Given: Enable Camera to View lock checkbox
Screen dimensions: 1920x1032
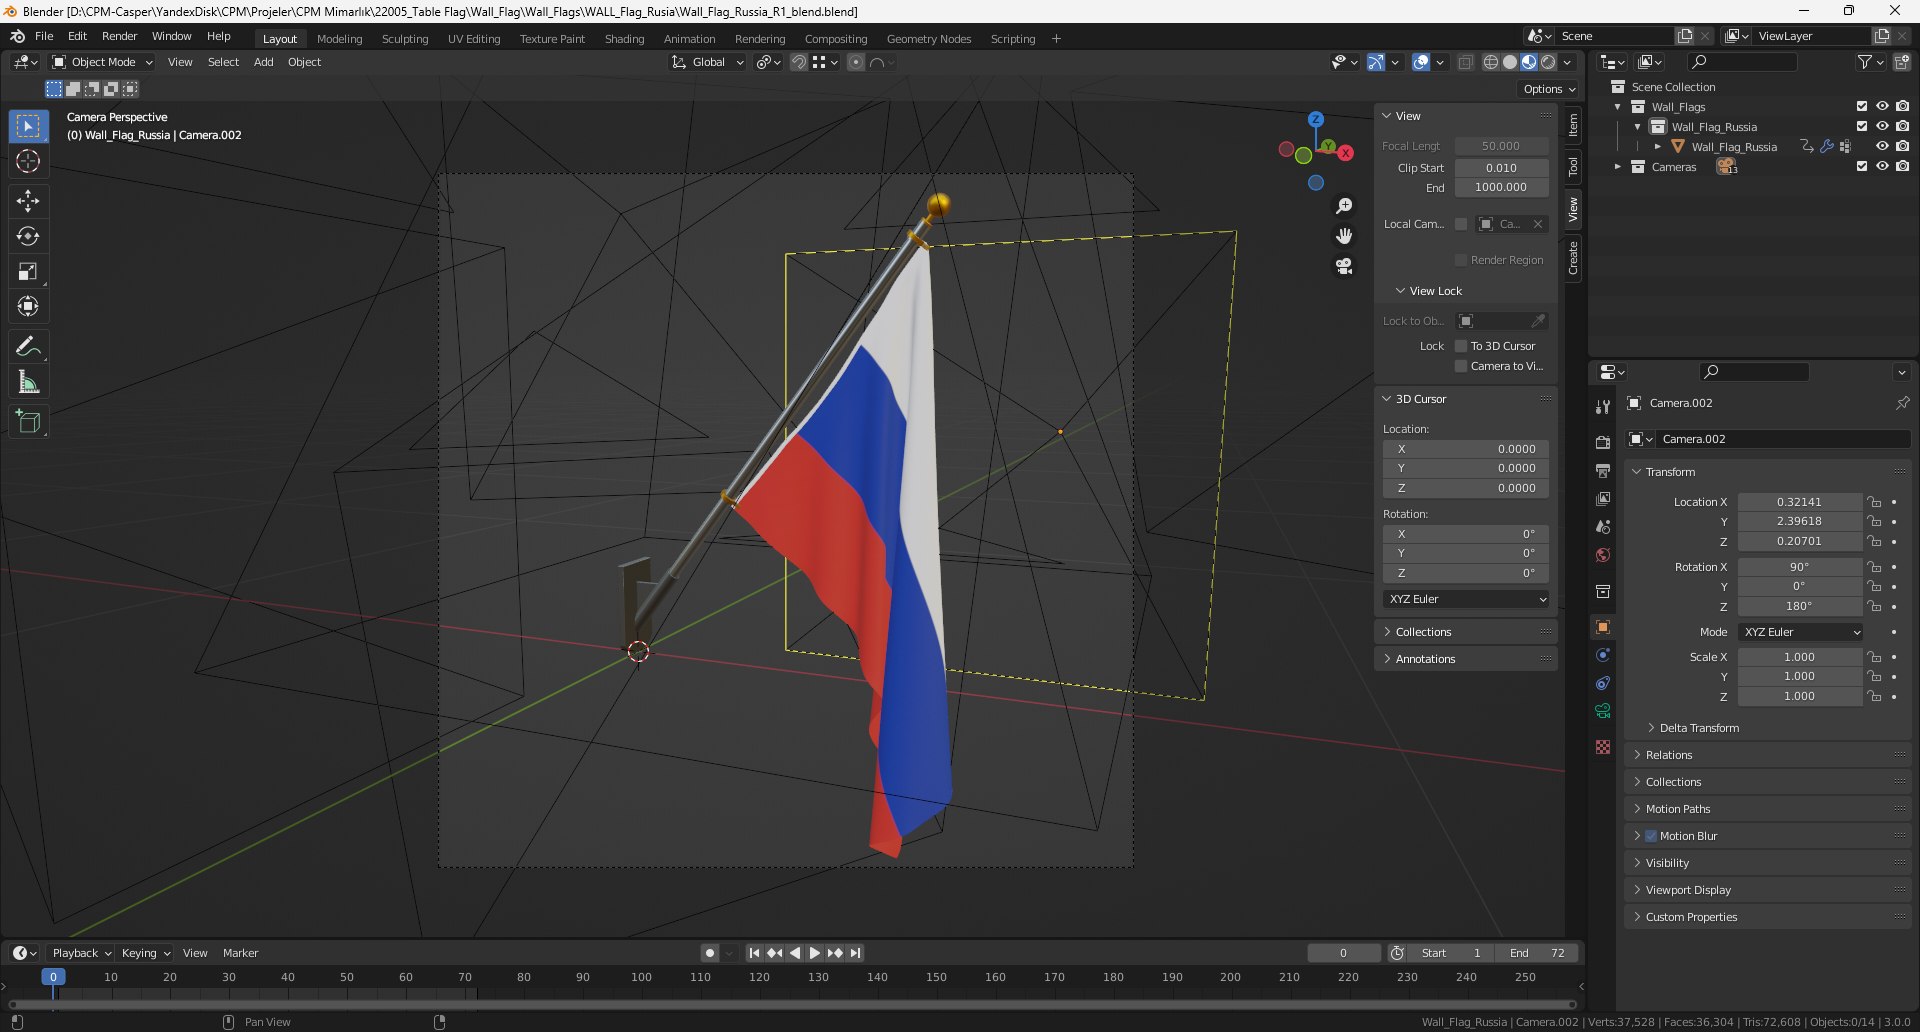Looking at the screenshot, I should (1461, 366).
